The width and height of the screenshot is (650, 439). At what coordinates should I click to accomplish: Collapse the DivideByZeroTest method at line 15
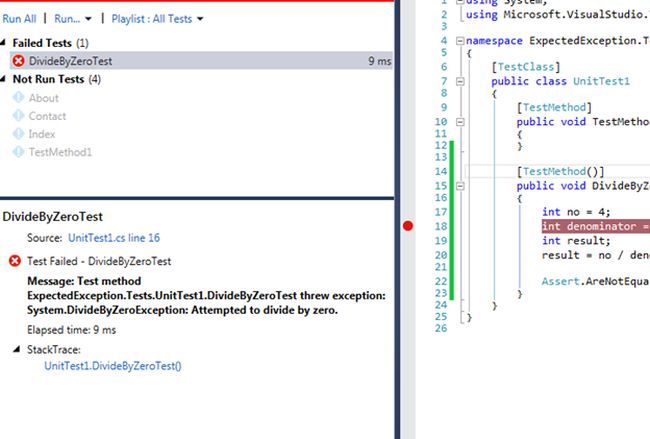[460, 186]
